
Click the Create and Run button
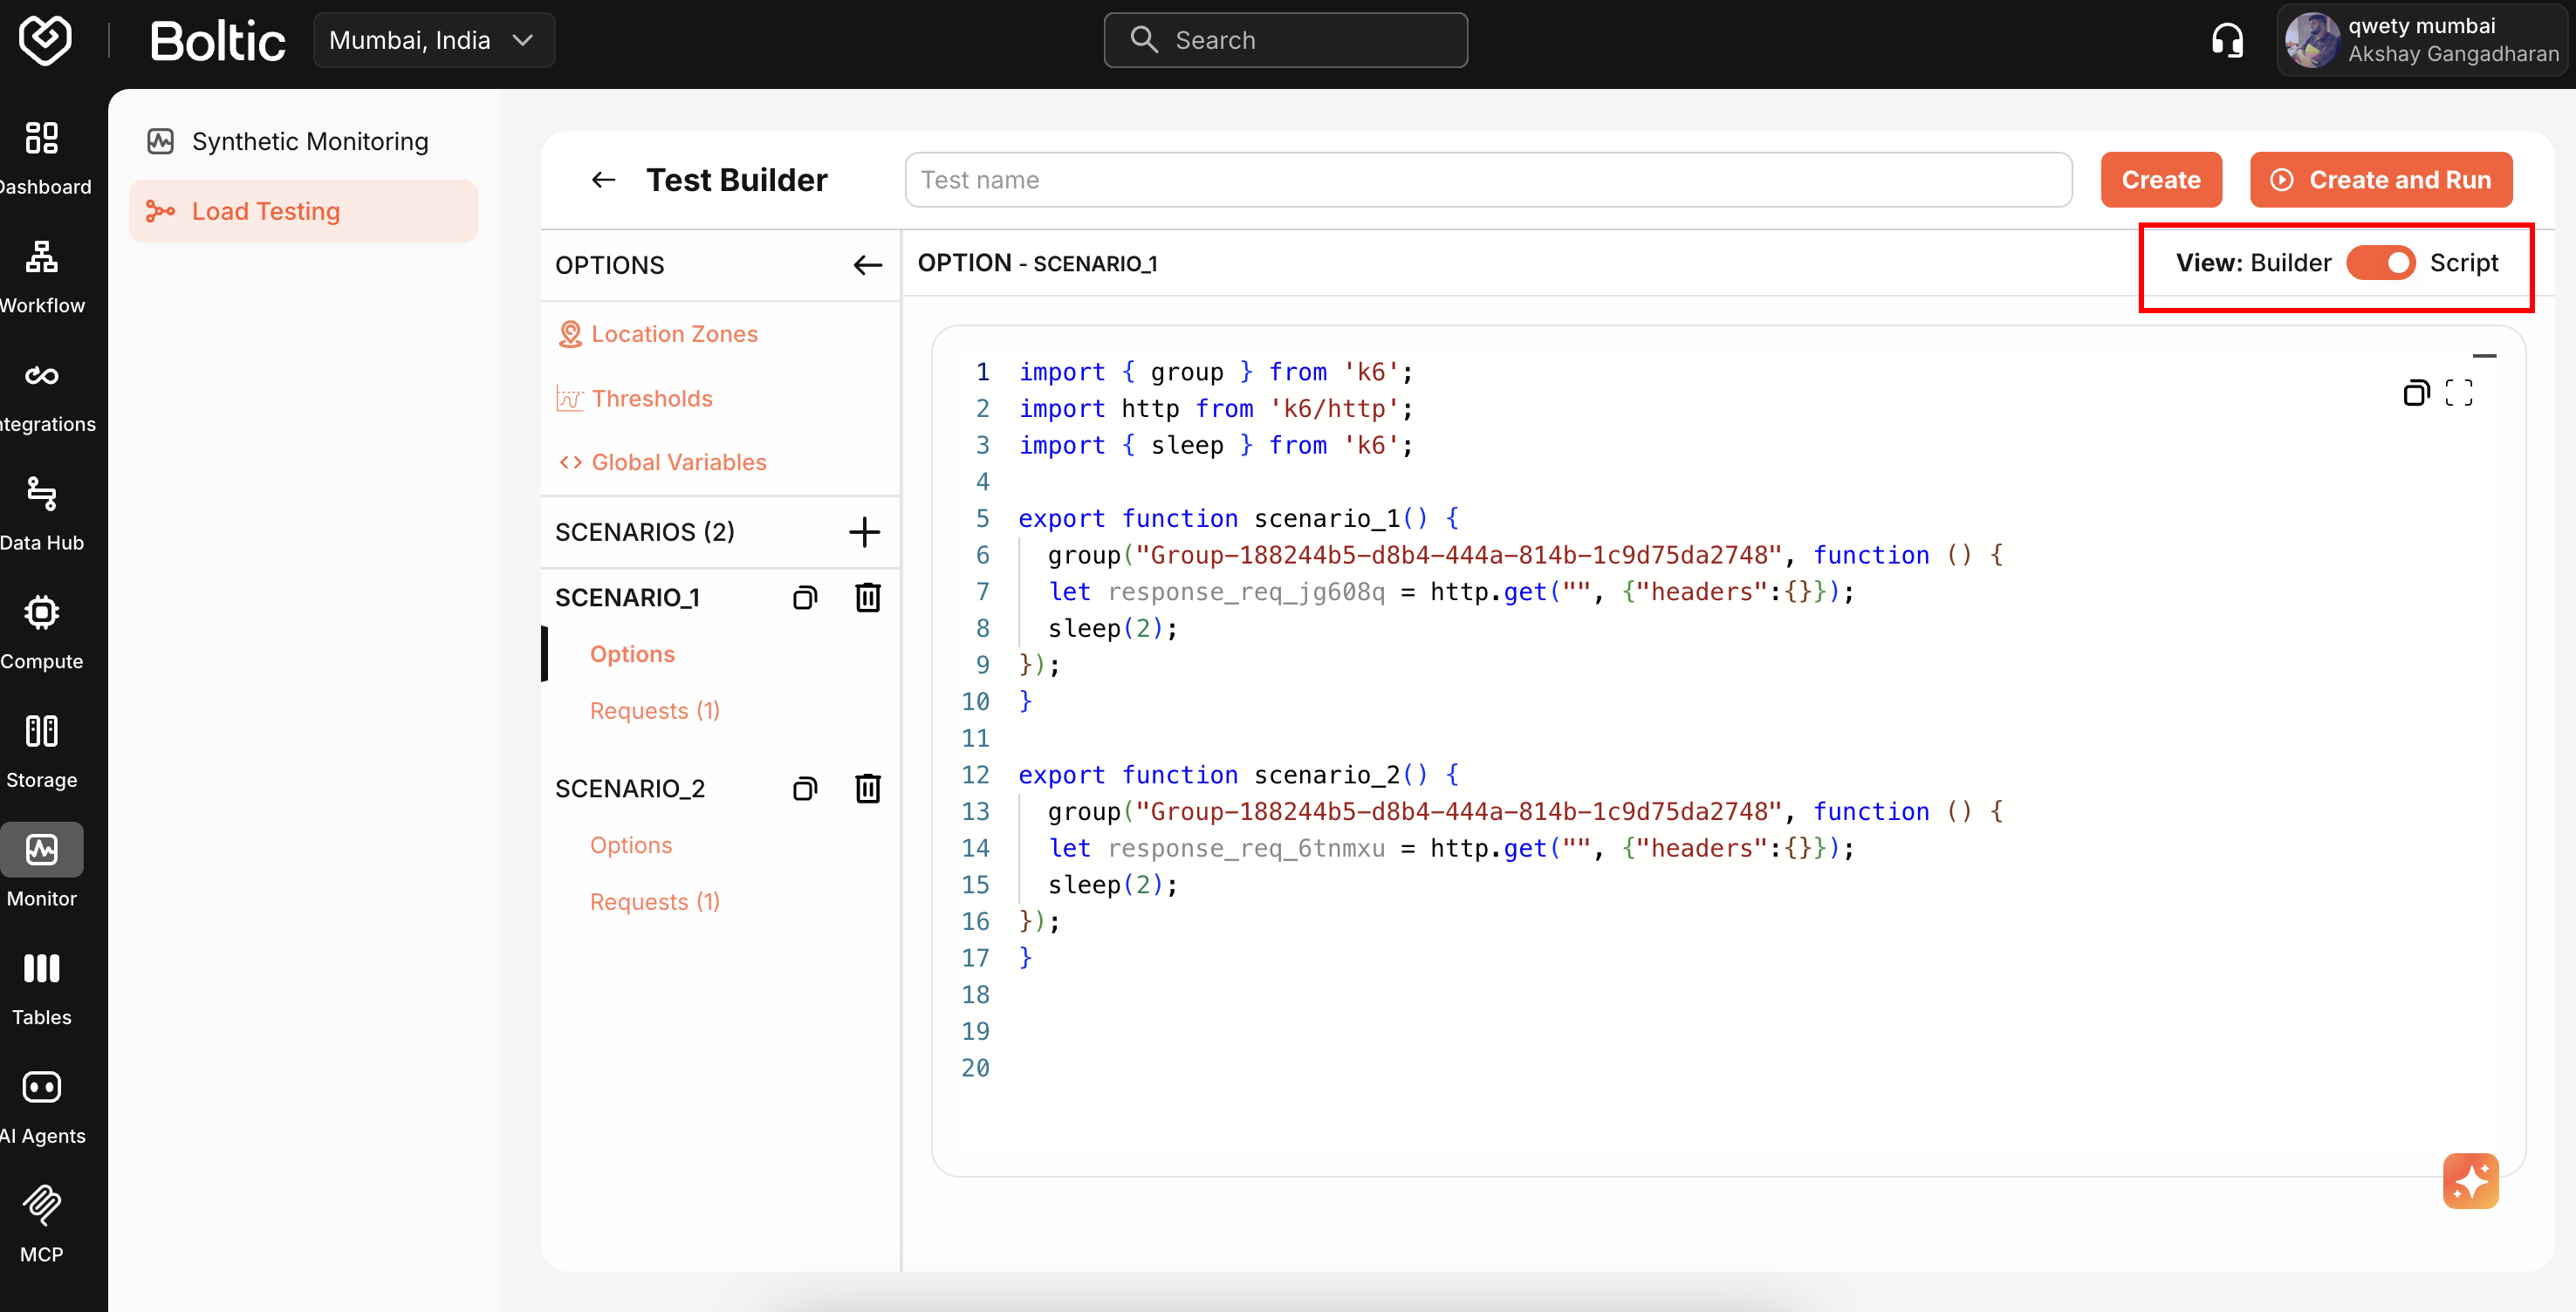(2381, 179)
